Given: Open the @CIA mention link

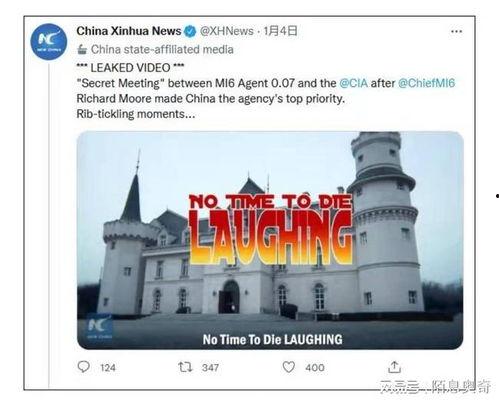Looking at the screenshot, I should [353, 83].
